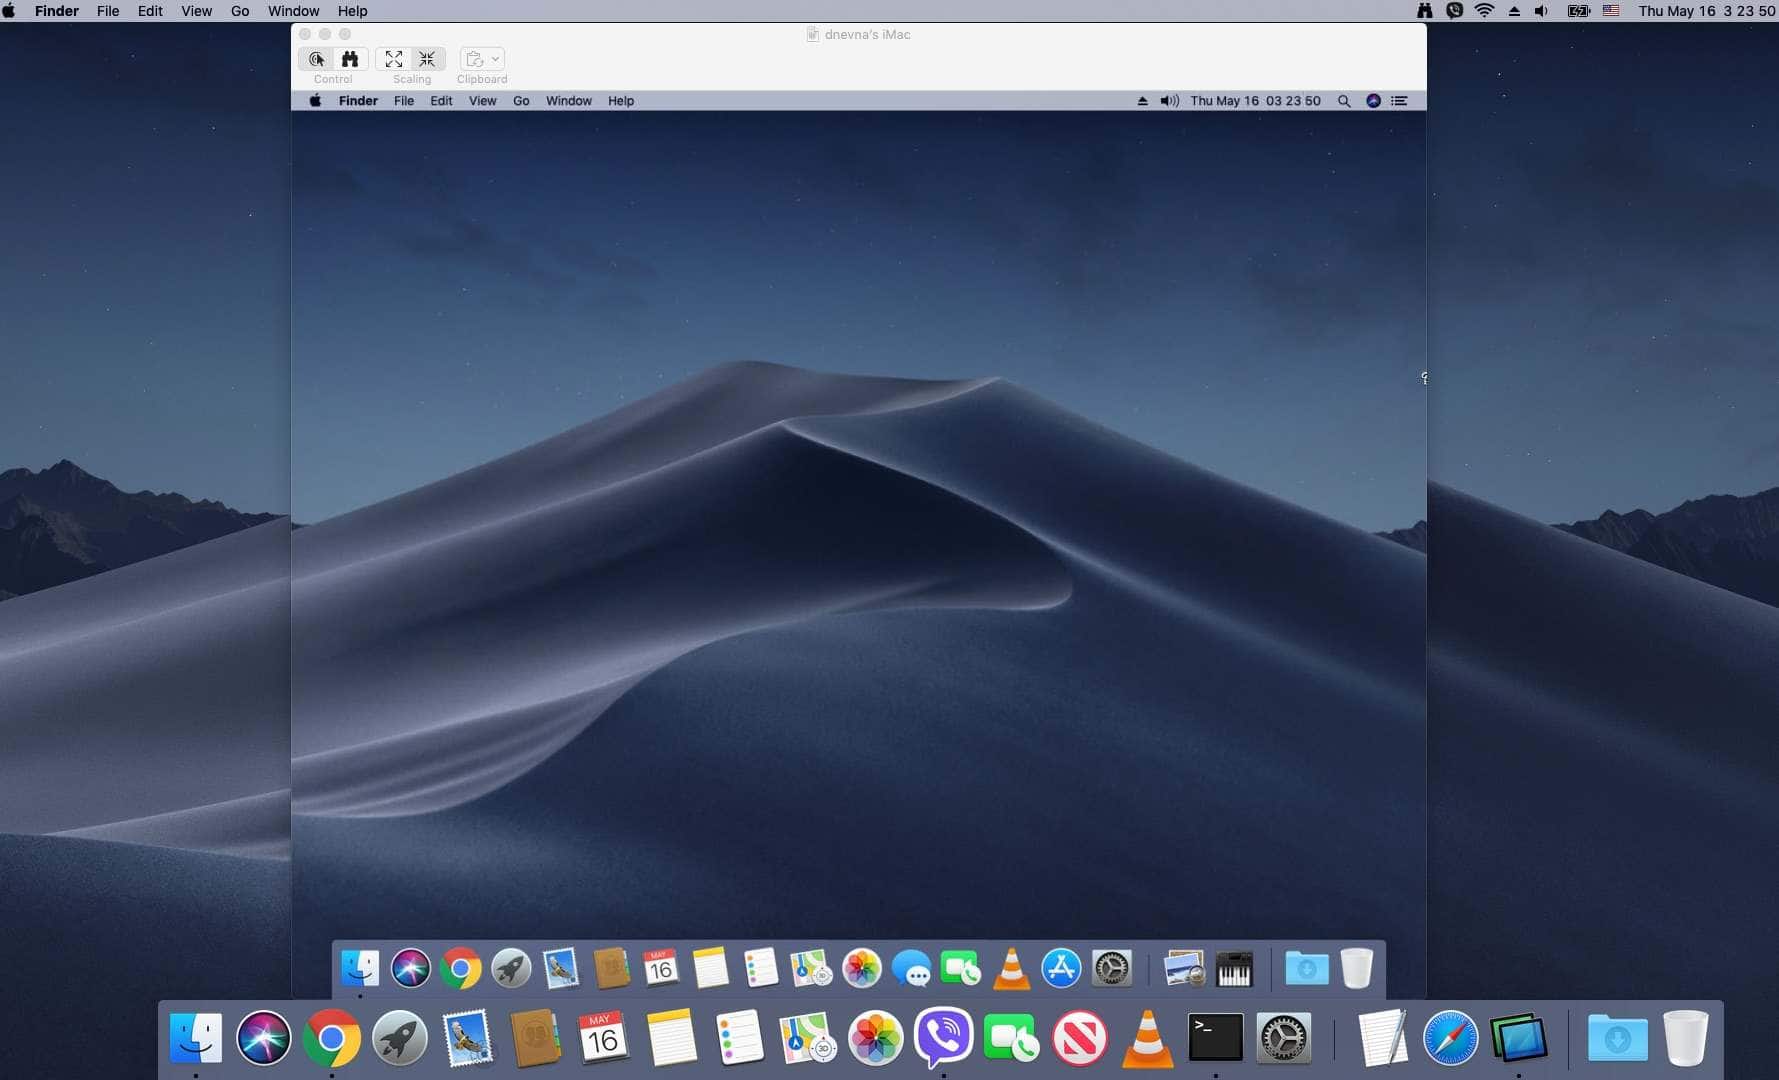Open Window menu in the remote menu bar
The width and height of the screenshot is (1779, 1080).
click(569, 101)
